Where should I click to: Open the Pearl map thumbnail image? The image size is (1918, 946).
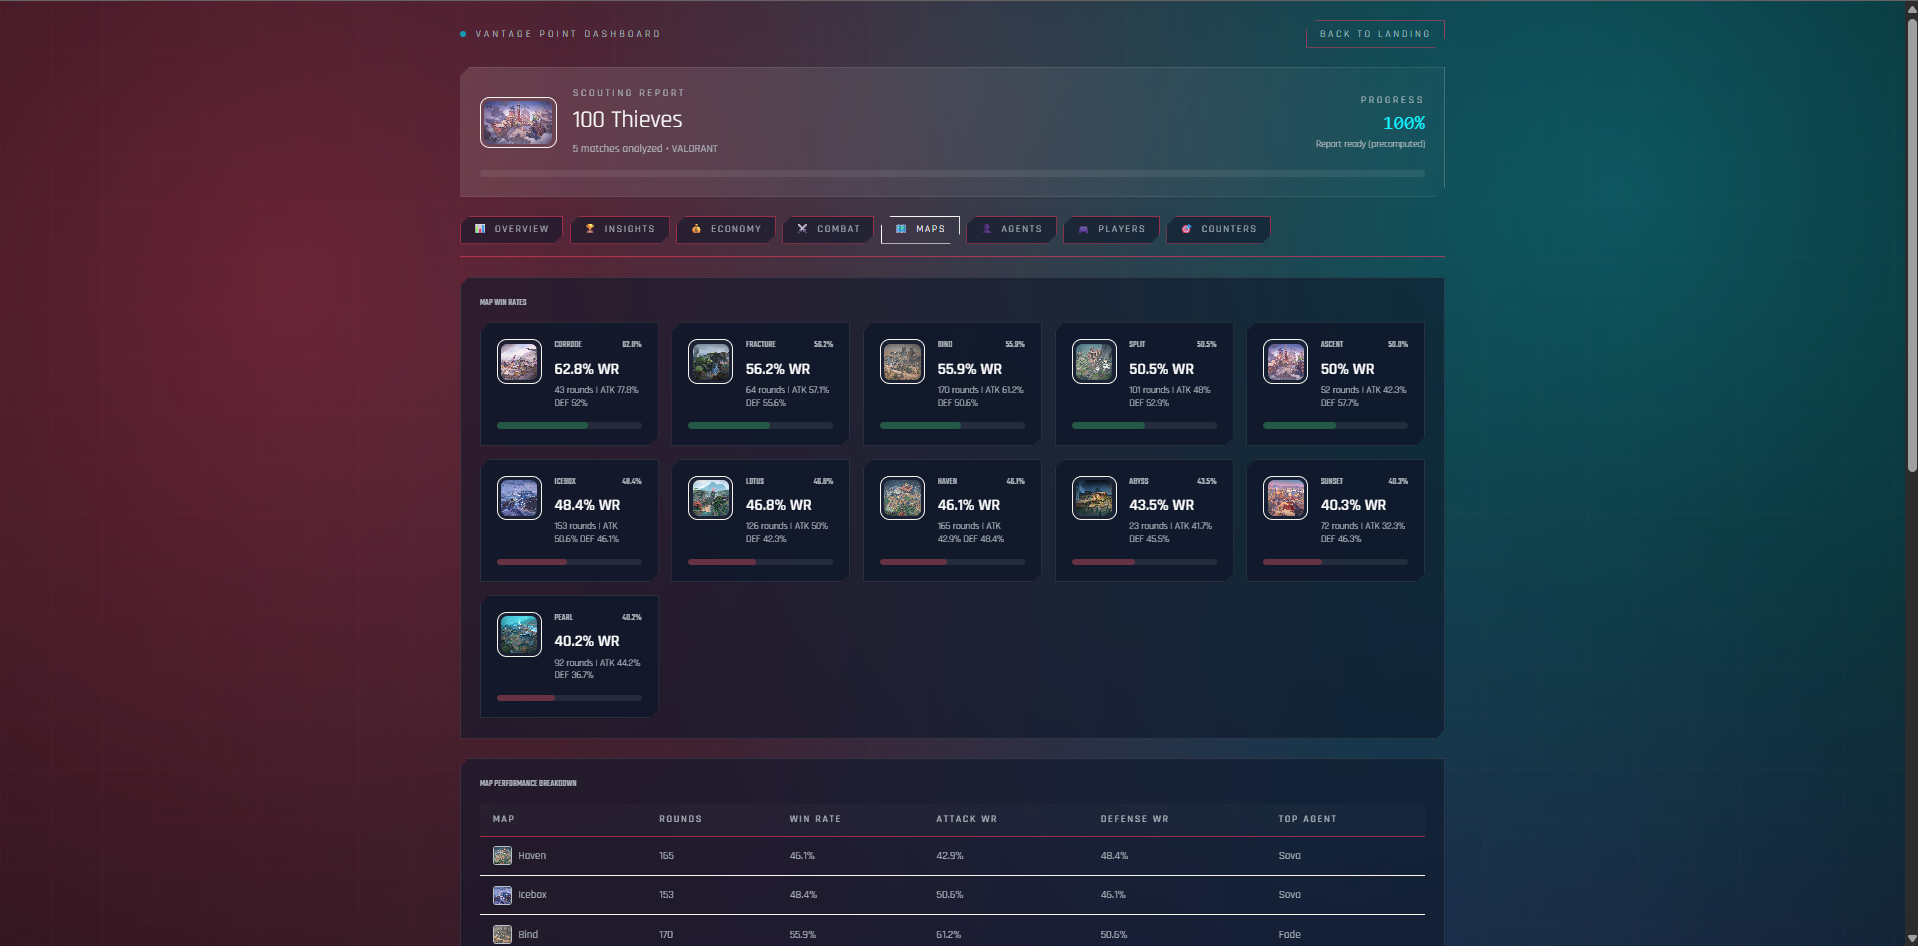(519, 634)
